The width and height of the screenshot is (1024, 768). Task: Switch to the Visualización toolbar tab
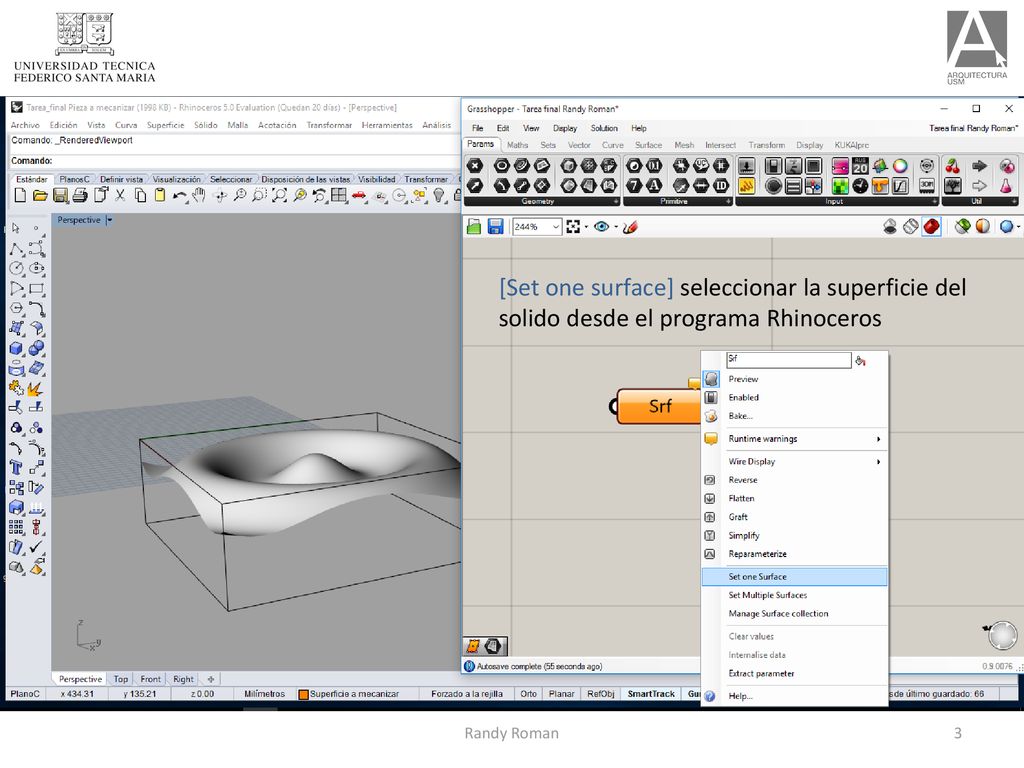177,179
